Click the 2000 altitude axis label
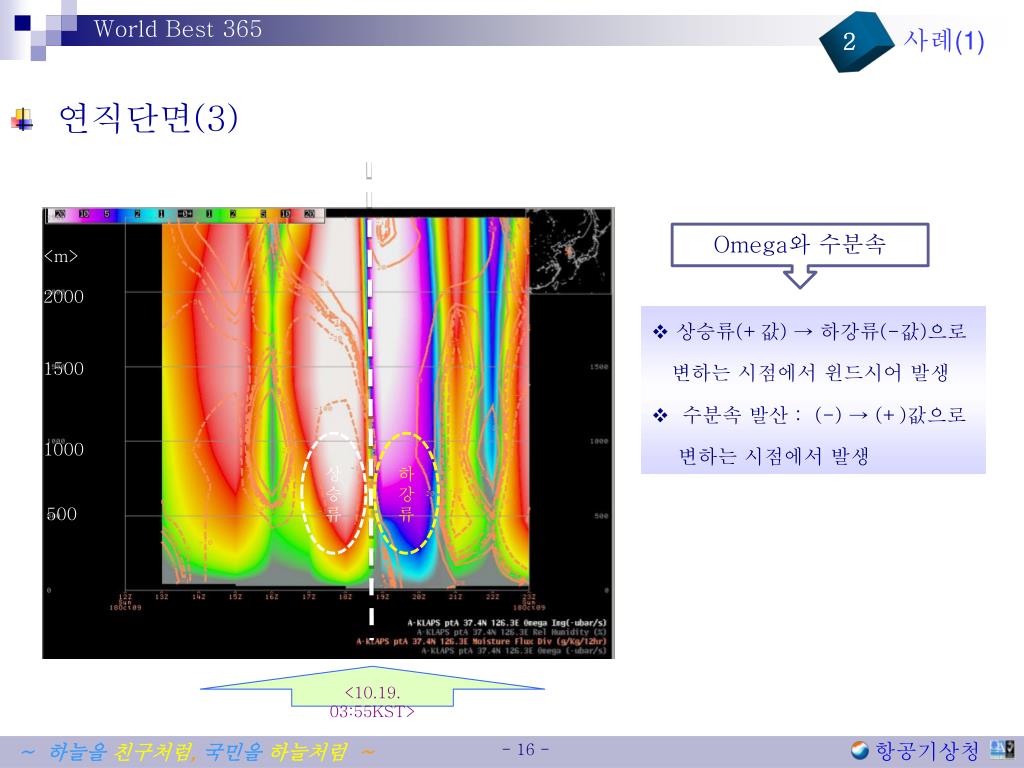Image resolution: width=1024 pixels, height=768 pixels. [63, 296]
